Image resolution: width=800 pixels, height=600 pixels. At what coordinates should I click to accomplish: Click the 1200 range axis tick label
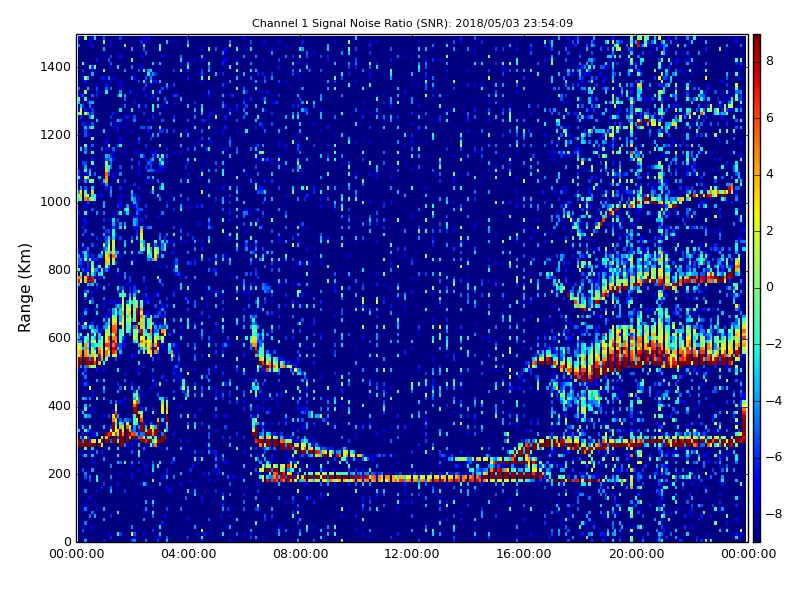coord(55,135)
